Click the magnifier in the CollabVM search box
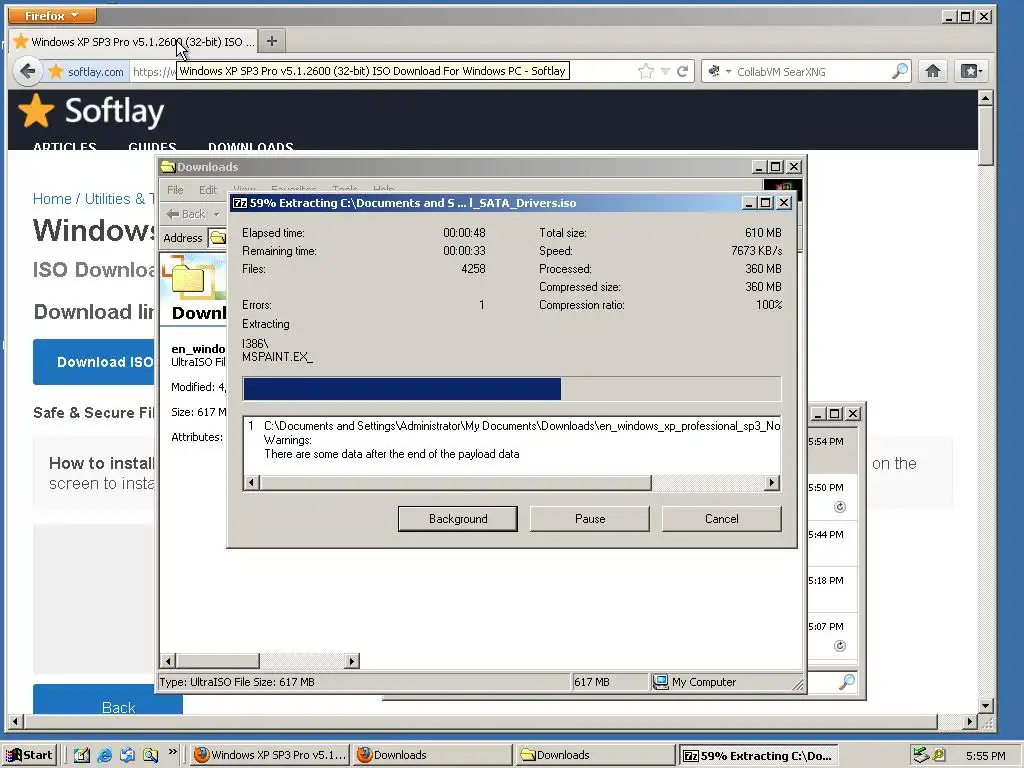The width and height of the screenshot is (1024, 768). (900, 71)
